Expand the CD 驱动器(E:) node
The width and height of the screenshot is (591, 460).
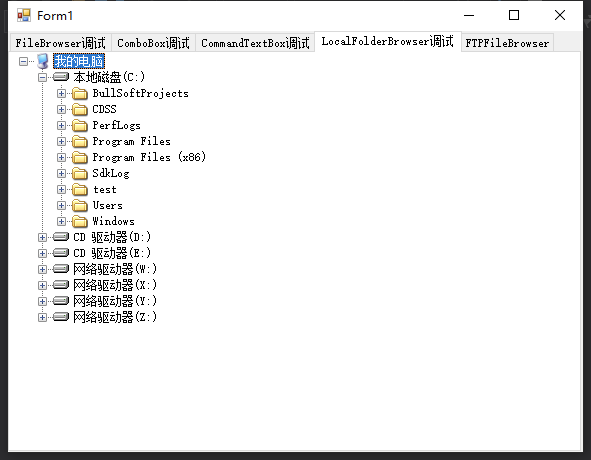pos(42,253)
